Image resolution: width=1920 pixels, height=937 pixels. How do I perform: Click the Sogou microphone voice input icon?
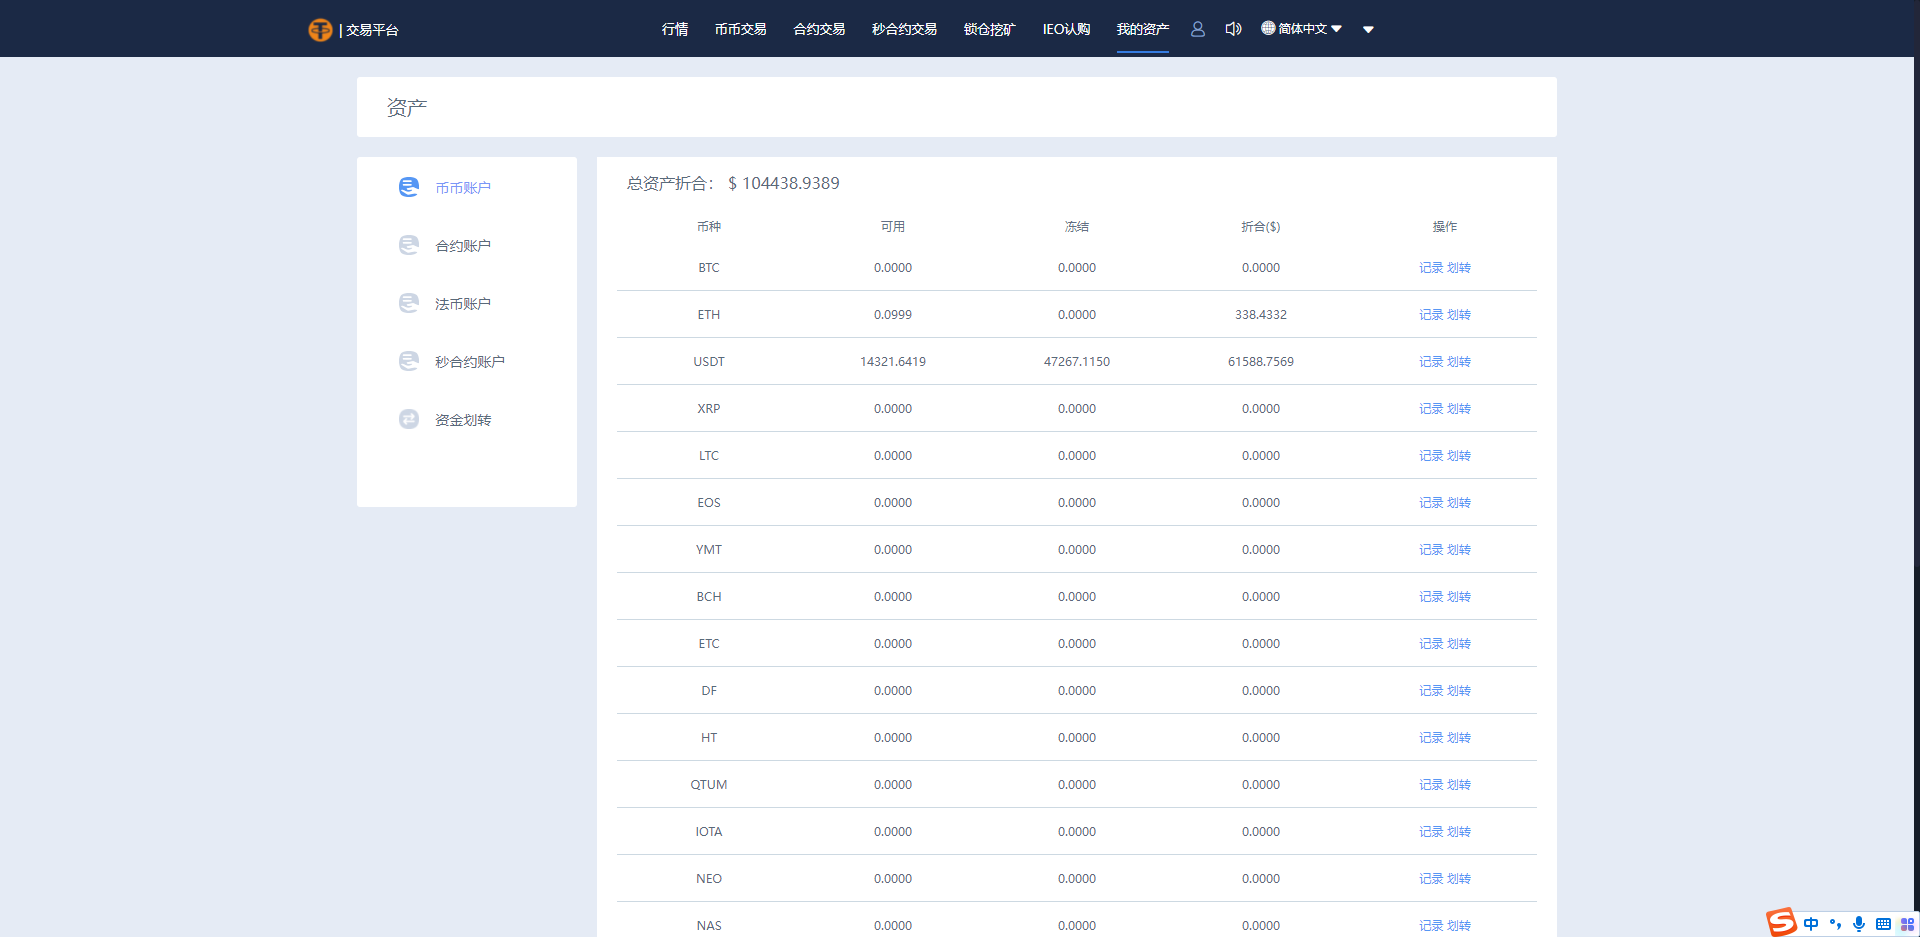tap(1858, 924)
